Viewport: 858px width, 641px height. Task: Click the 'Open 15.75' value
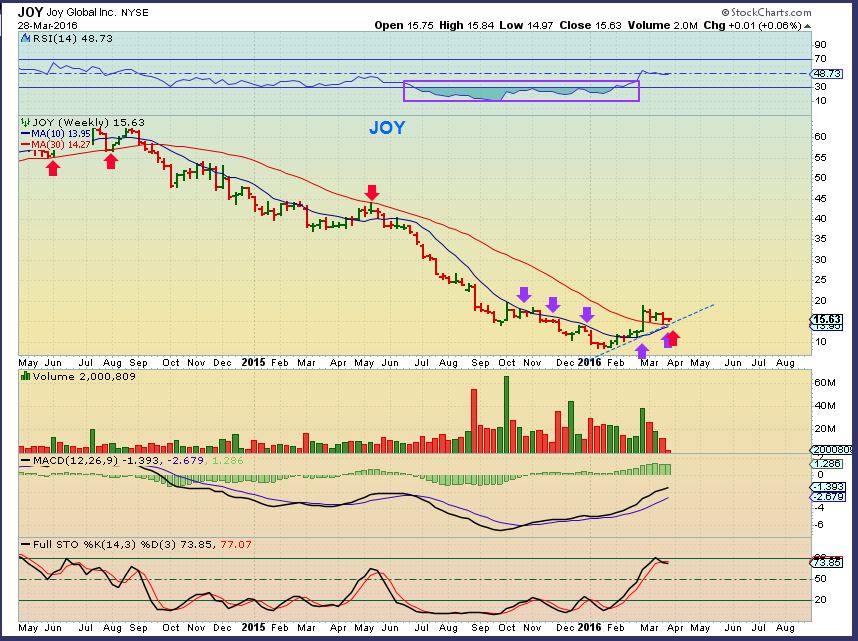[404, 25]
